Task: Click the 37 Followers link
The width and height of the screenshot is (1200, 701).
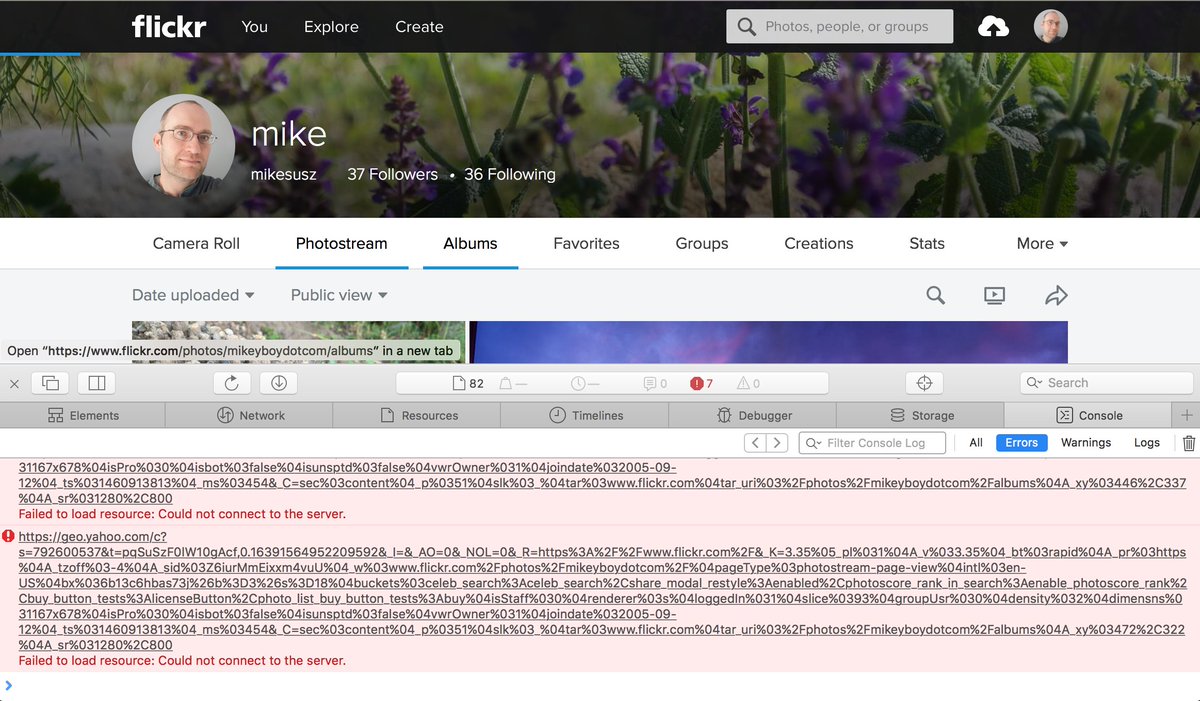Action: tap(392, 174)
